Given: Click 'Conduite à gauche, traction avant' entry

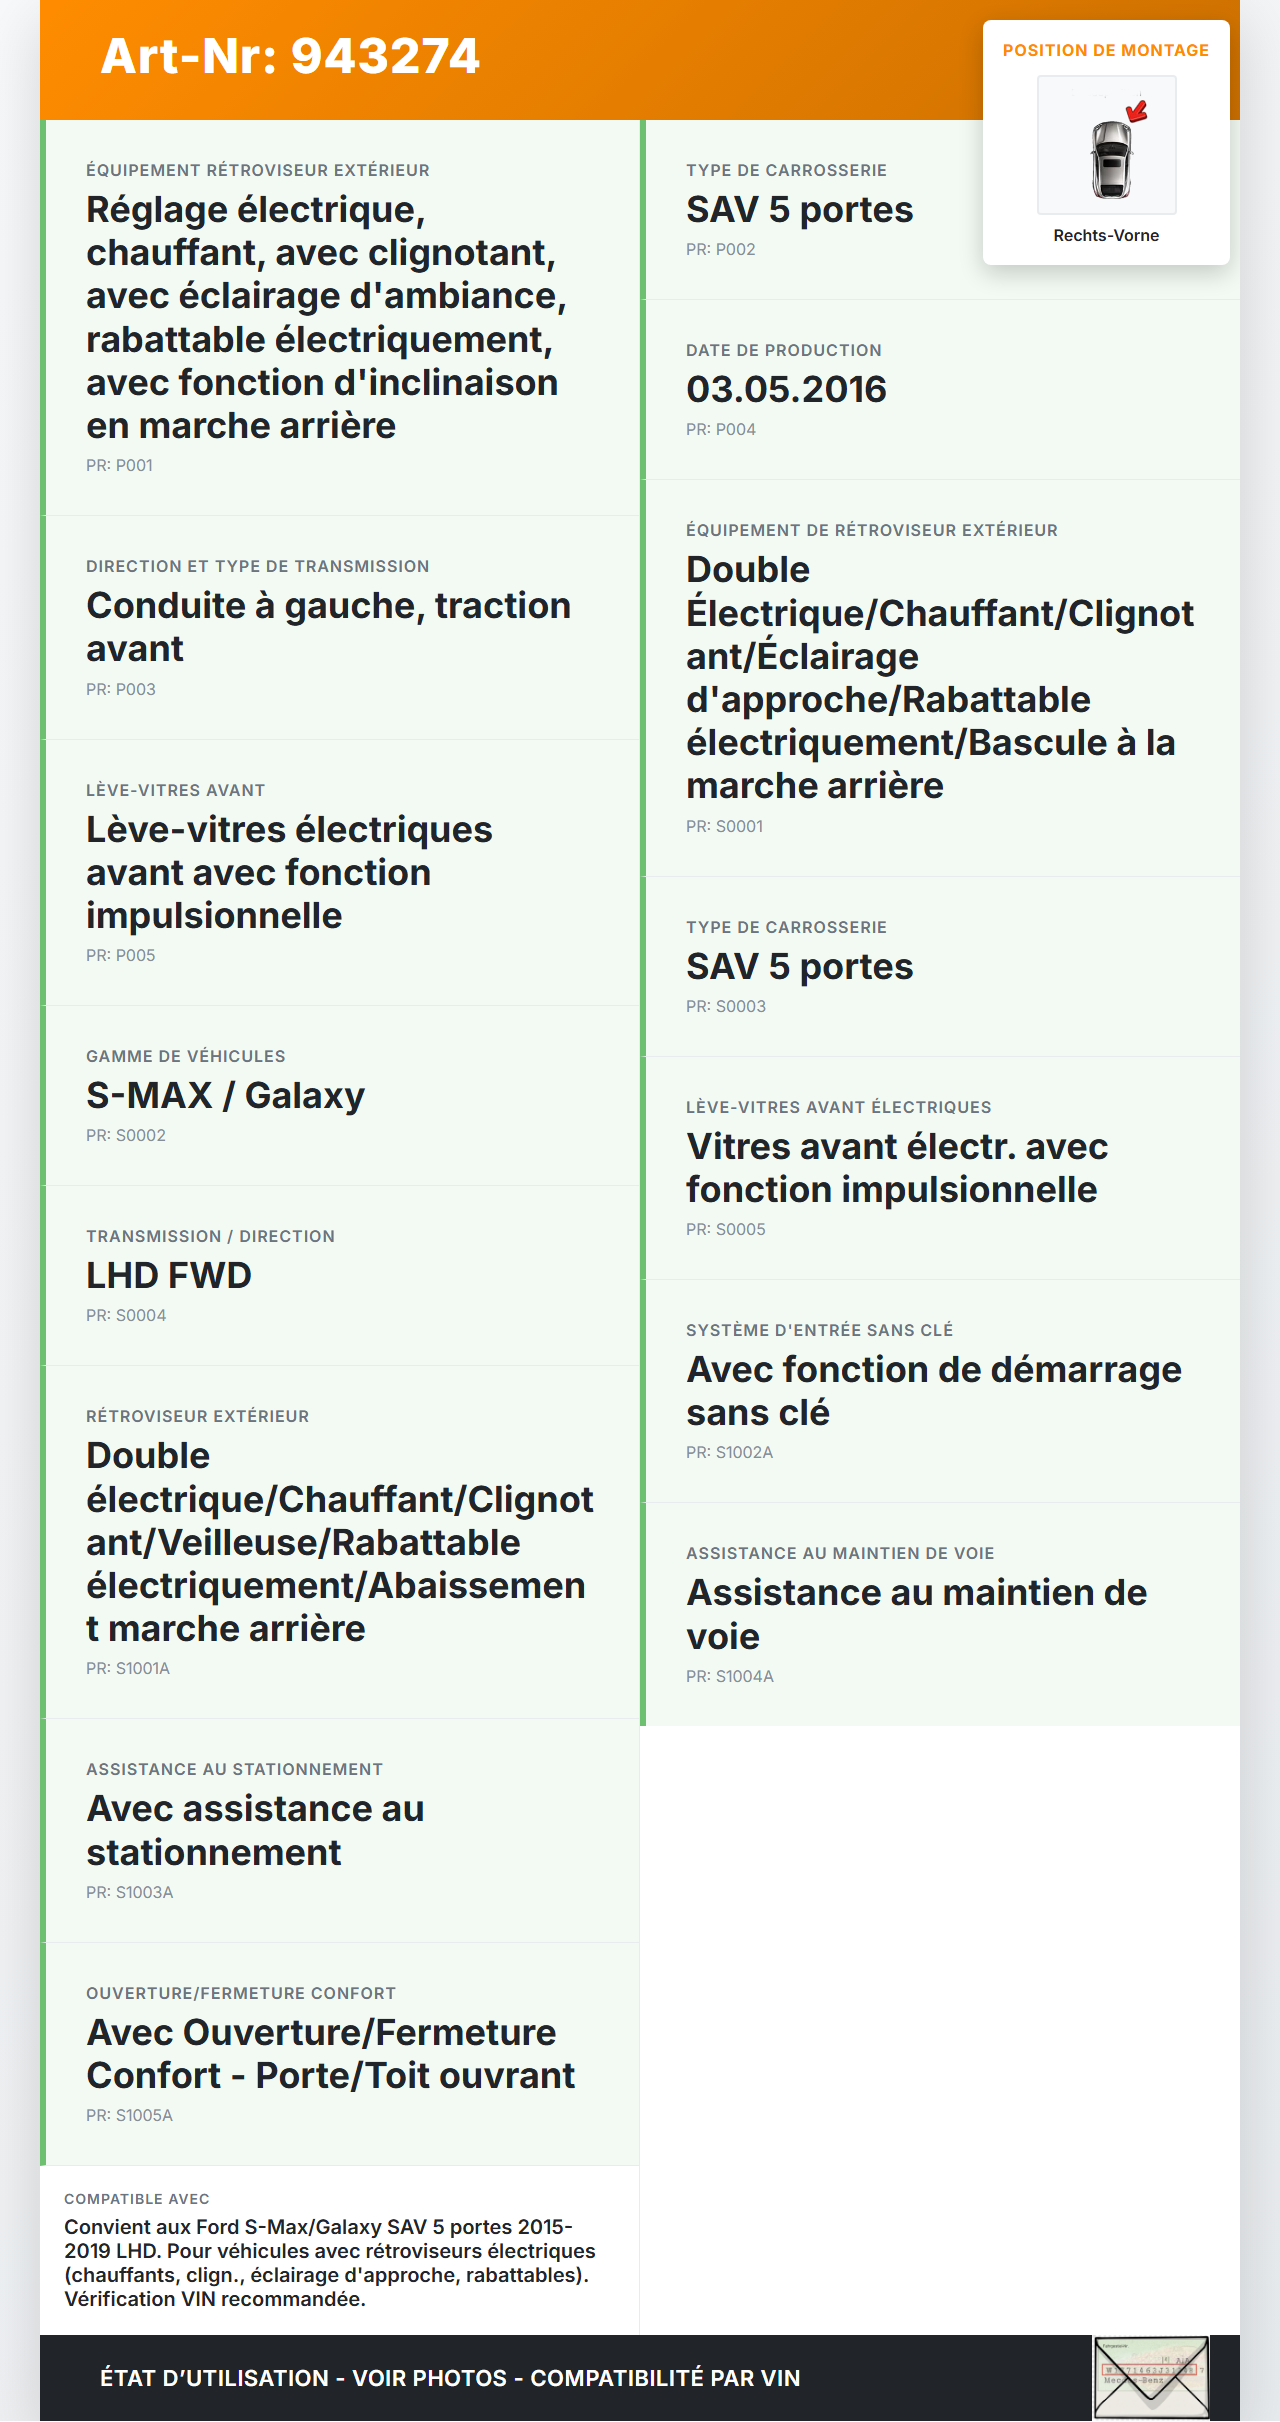Looking at the screenshot, I should coord(328,627).
